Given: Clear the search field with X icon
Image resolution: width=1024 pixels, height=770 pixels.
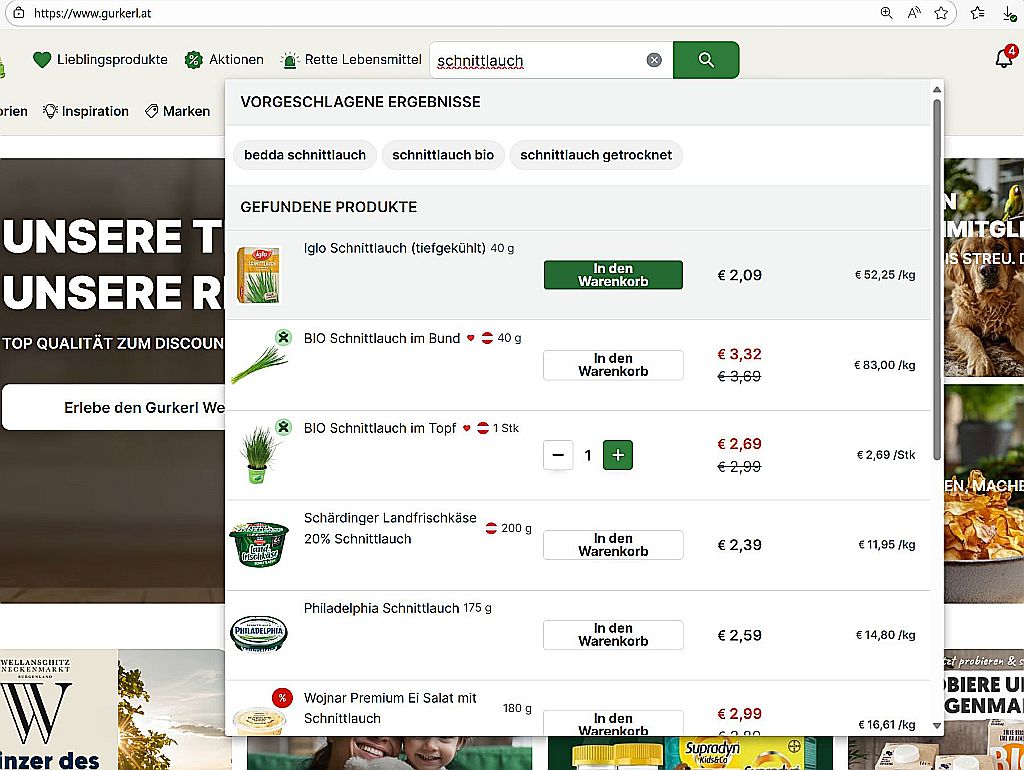Looking at the screenshot, I should 654,60.
